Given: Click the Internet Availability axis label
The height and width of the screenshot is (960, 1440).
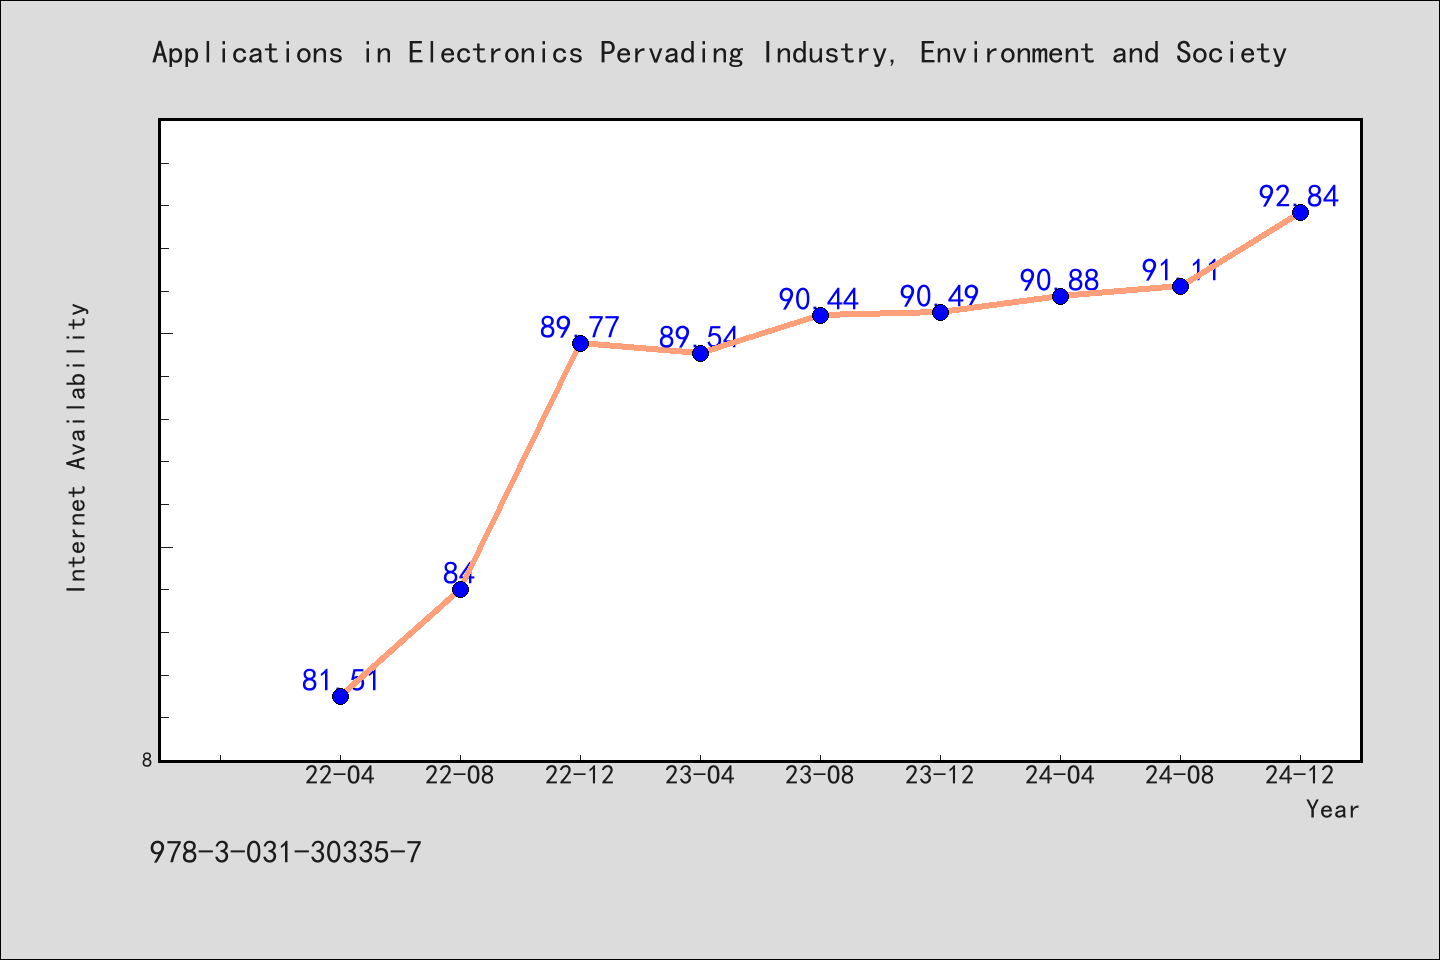Looking at the screenshot, I should tap(77, 447).
